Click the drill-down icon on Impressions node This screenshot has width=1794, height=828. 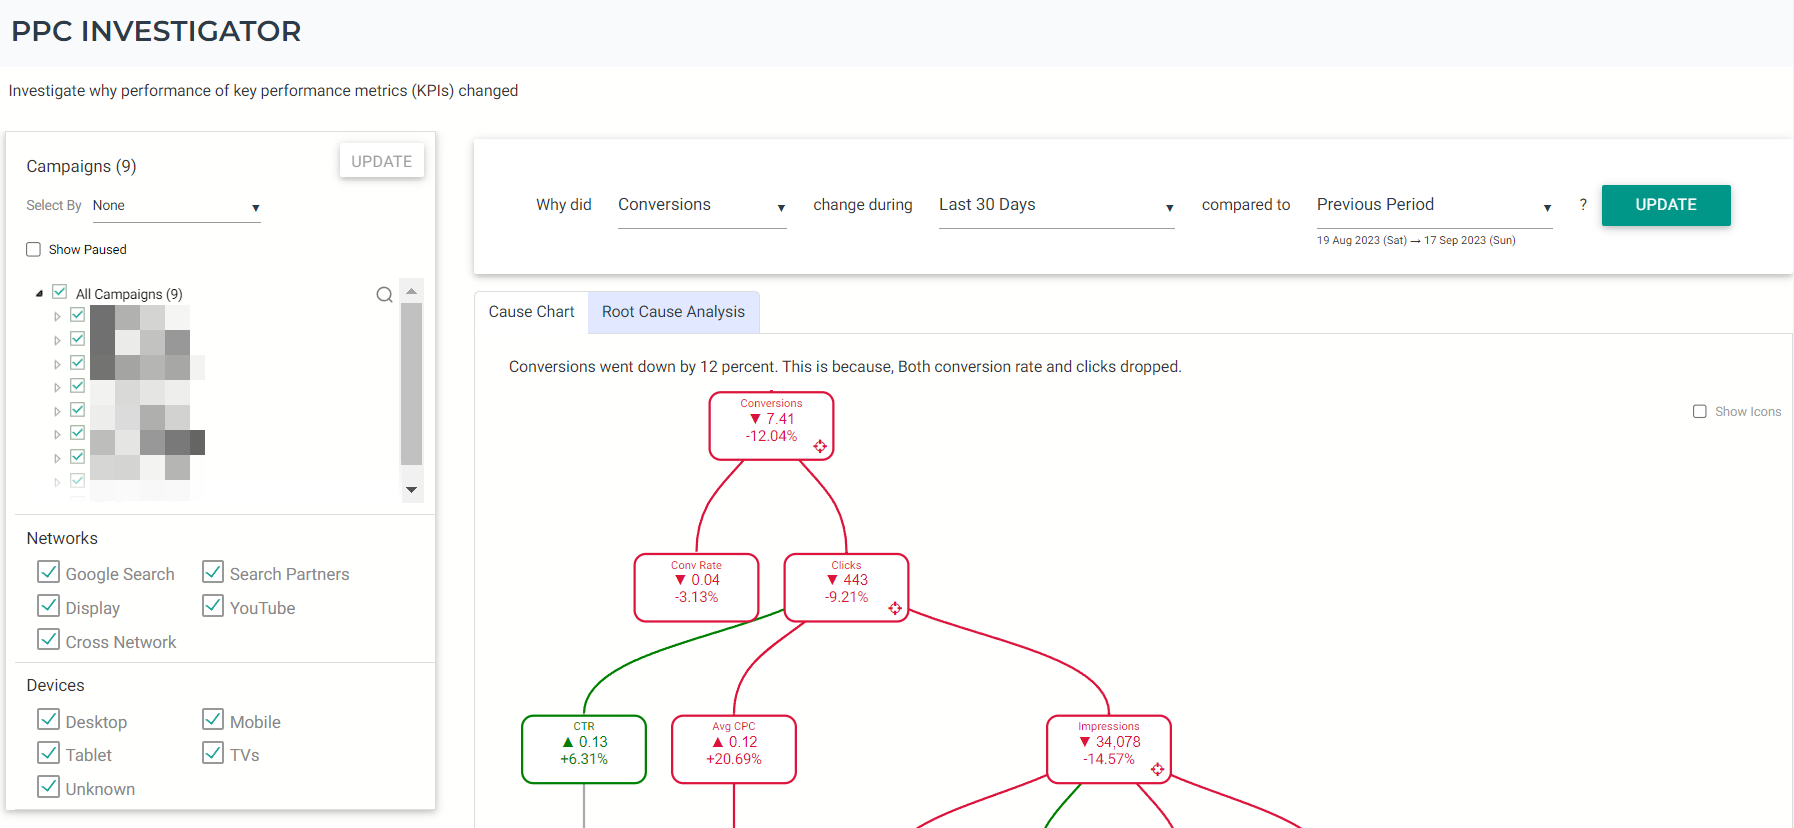point(1157,769)
